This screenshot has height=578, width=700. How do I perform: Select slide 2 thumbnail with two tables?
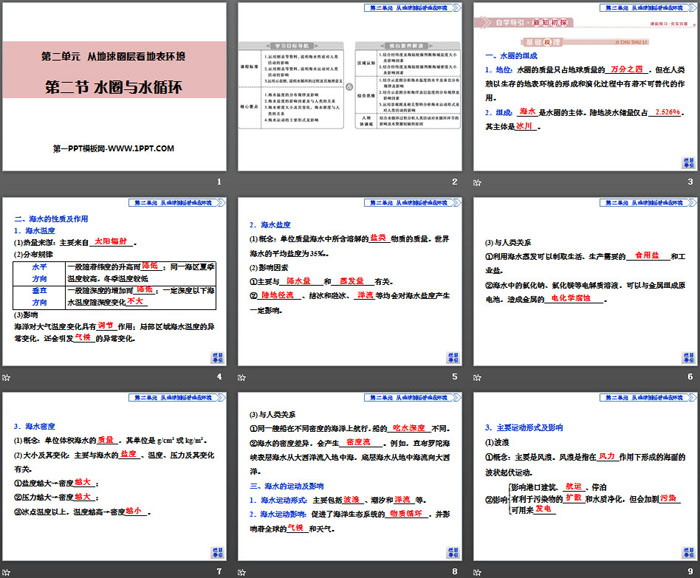pyautogui.click(x=350, y=87)
